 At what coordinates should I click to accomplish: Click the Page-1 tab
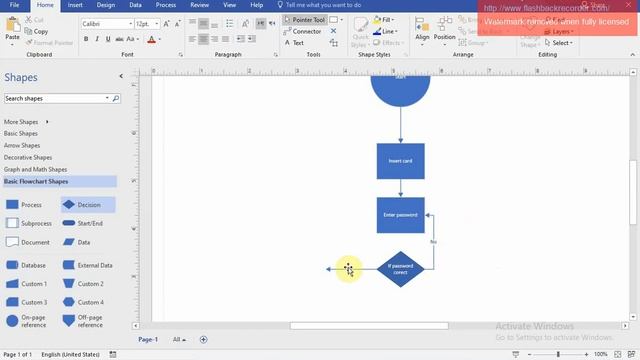pyautogui.click(x=148, y=339)
